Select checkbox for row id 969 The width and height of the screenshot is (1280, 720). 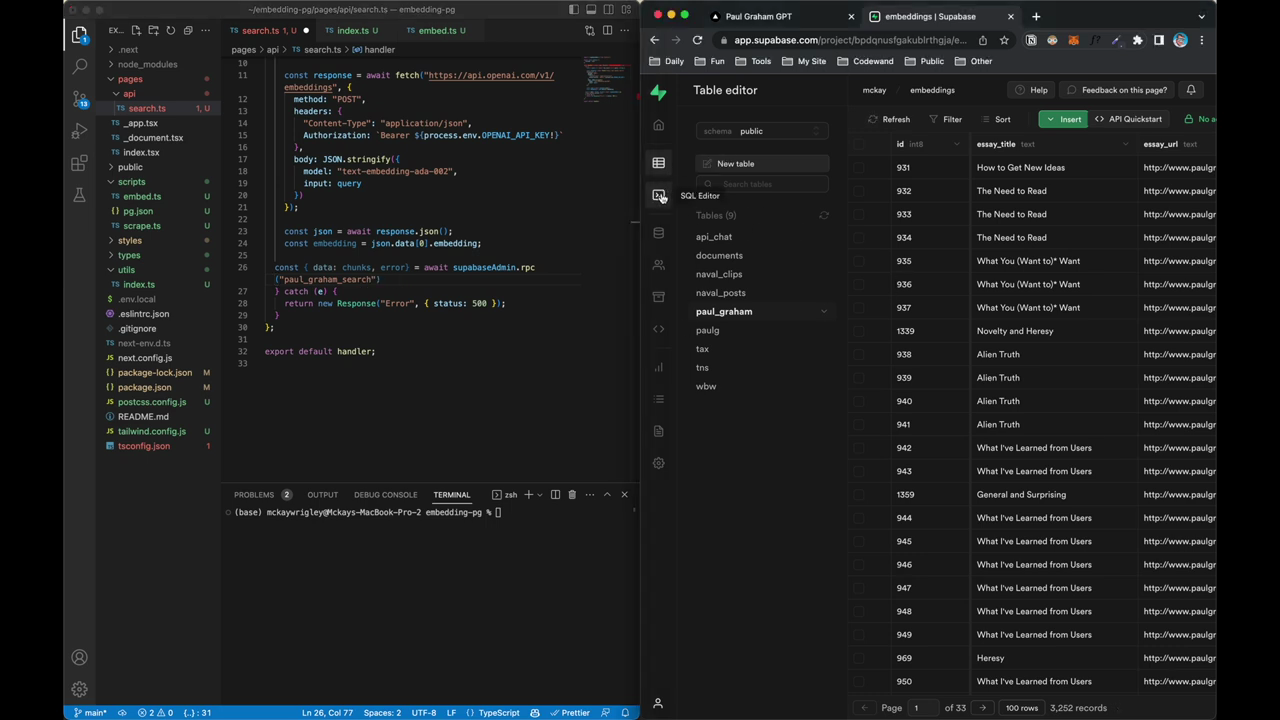click(858, 658)
